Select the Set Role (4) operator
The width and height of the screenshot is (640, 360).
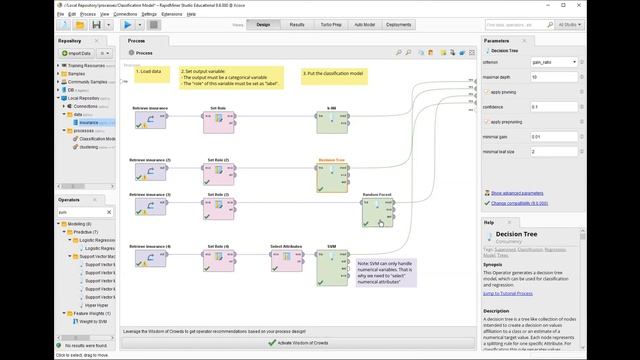[219, 261]
